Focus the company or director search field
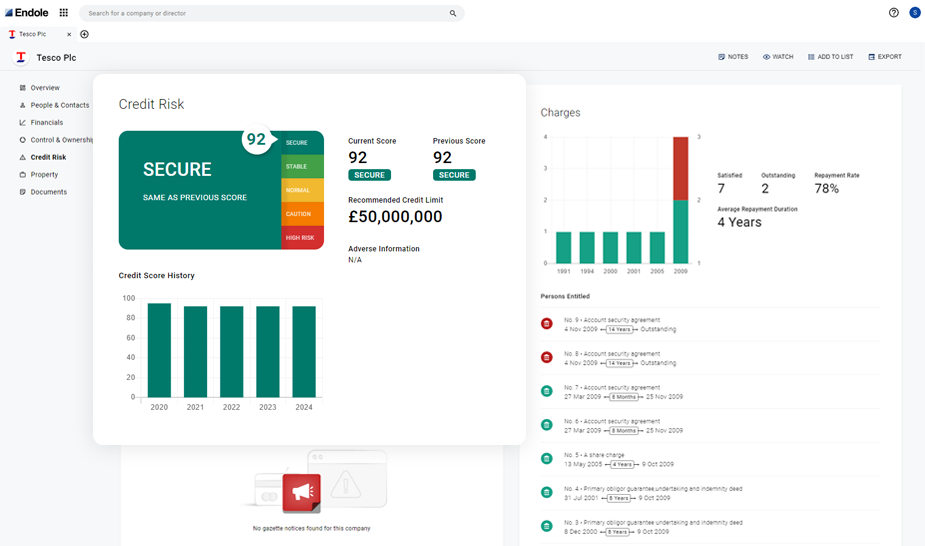 (x=271, y=13)
